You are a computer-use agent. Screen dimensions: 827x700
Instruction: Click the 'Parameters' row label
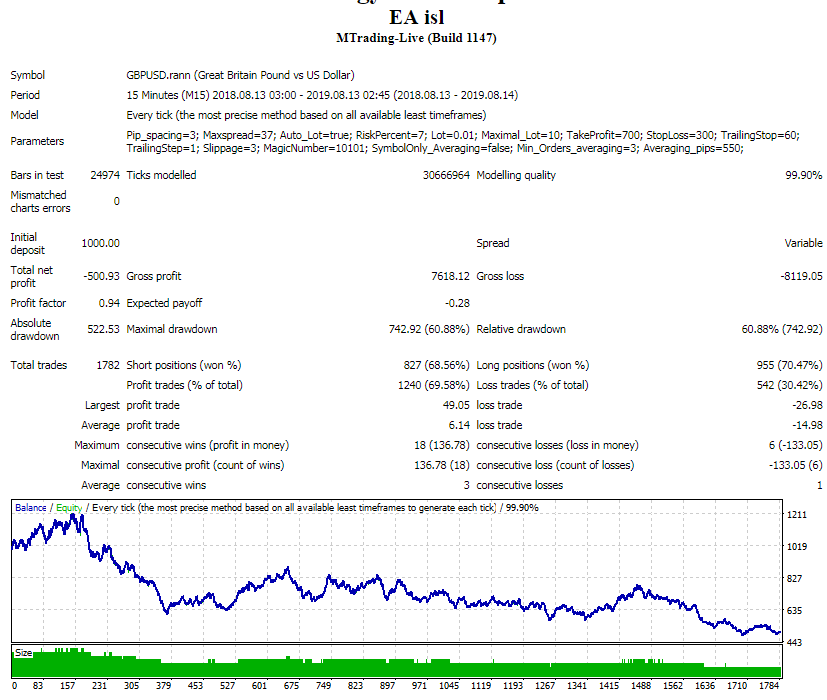(37, 141)
